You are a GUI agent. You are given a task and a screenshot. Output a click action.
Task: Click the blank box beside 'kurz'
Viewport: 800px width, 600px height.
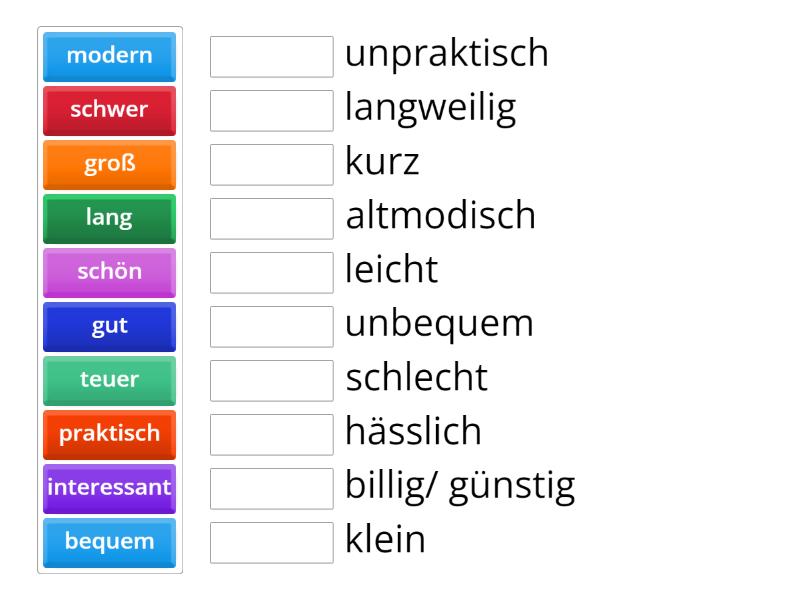coord(272,165)
